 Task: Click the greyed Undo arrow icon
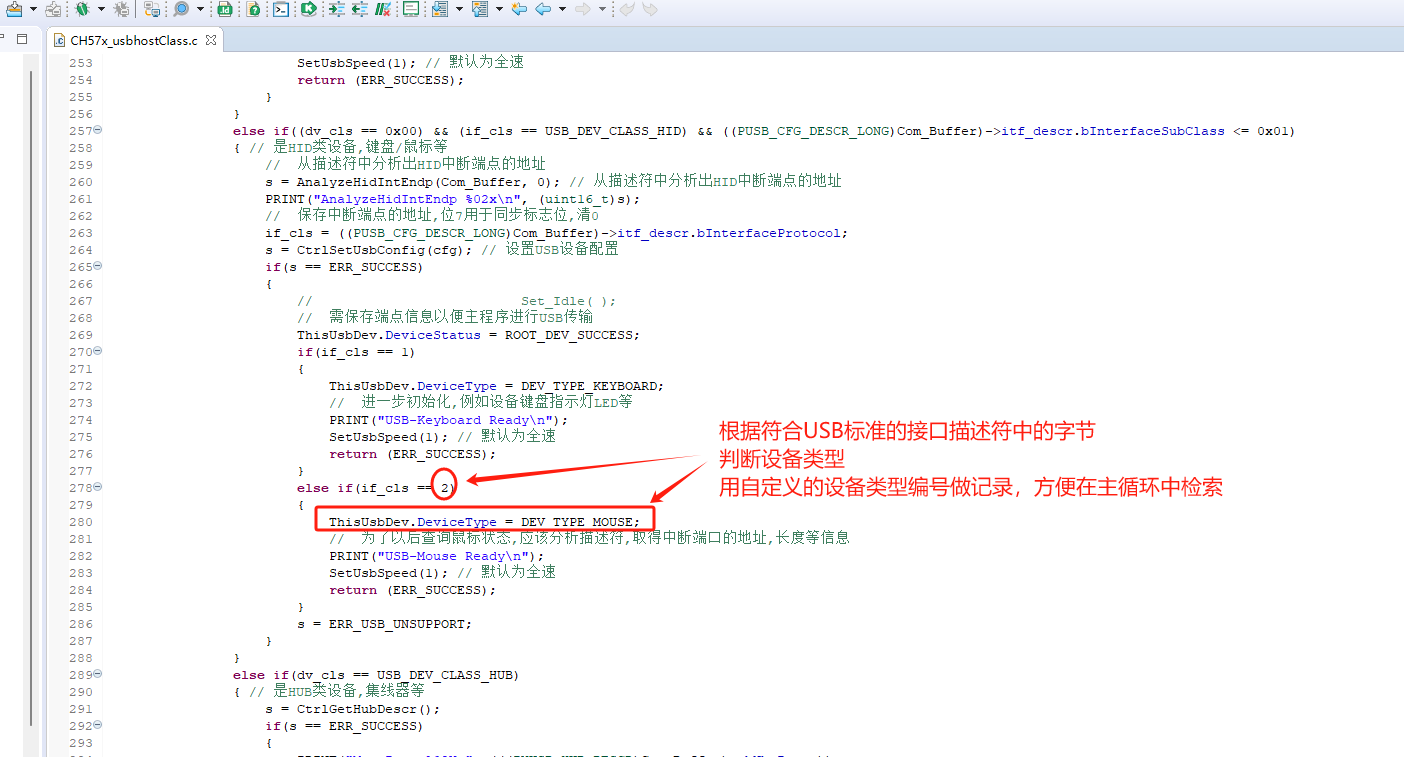[x=627, y=9]
